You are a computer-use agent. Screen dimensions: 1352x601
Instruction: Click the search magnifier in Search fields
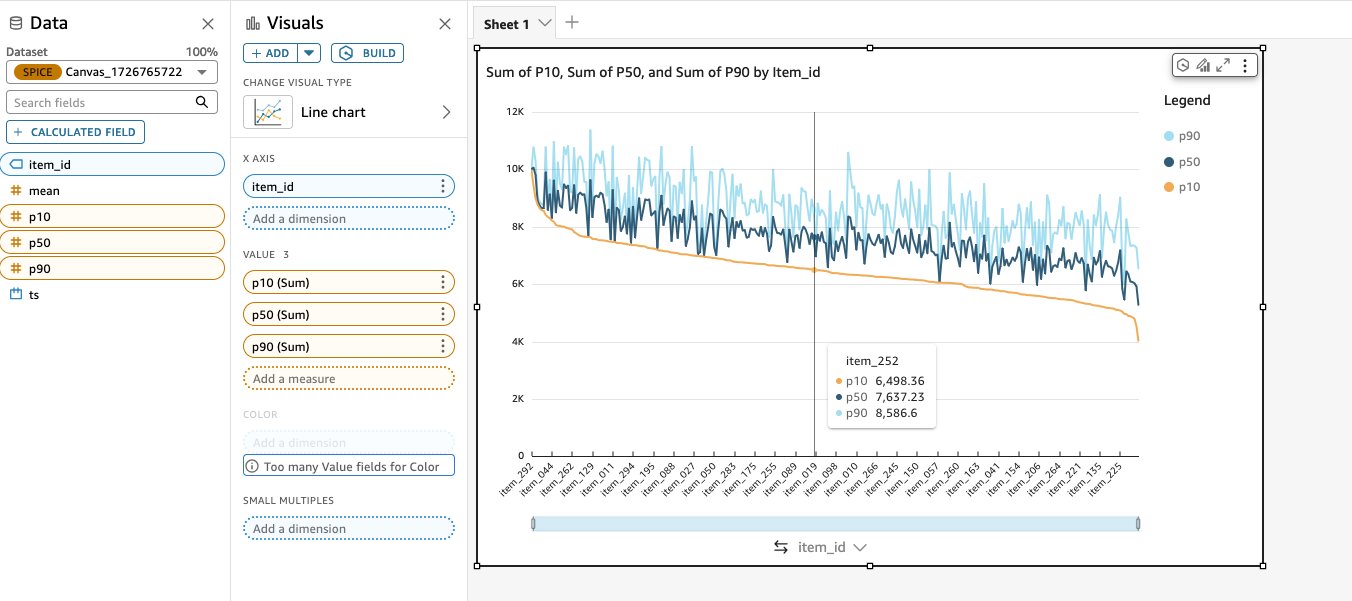[x=201, y=102]
